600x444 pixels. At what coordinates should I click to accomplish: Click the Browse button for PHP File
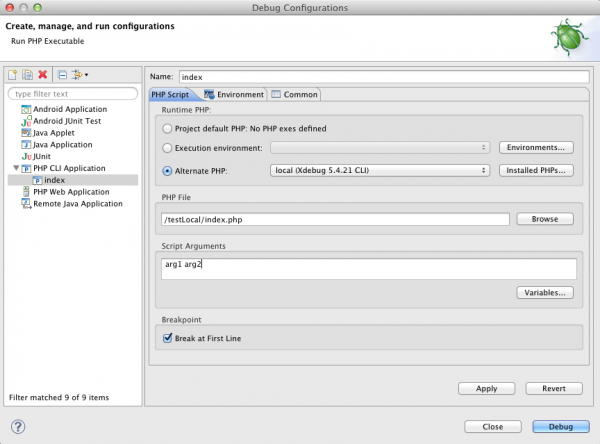545,218
